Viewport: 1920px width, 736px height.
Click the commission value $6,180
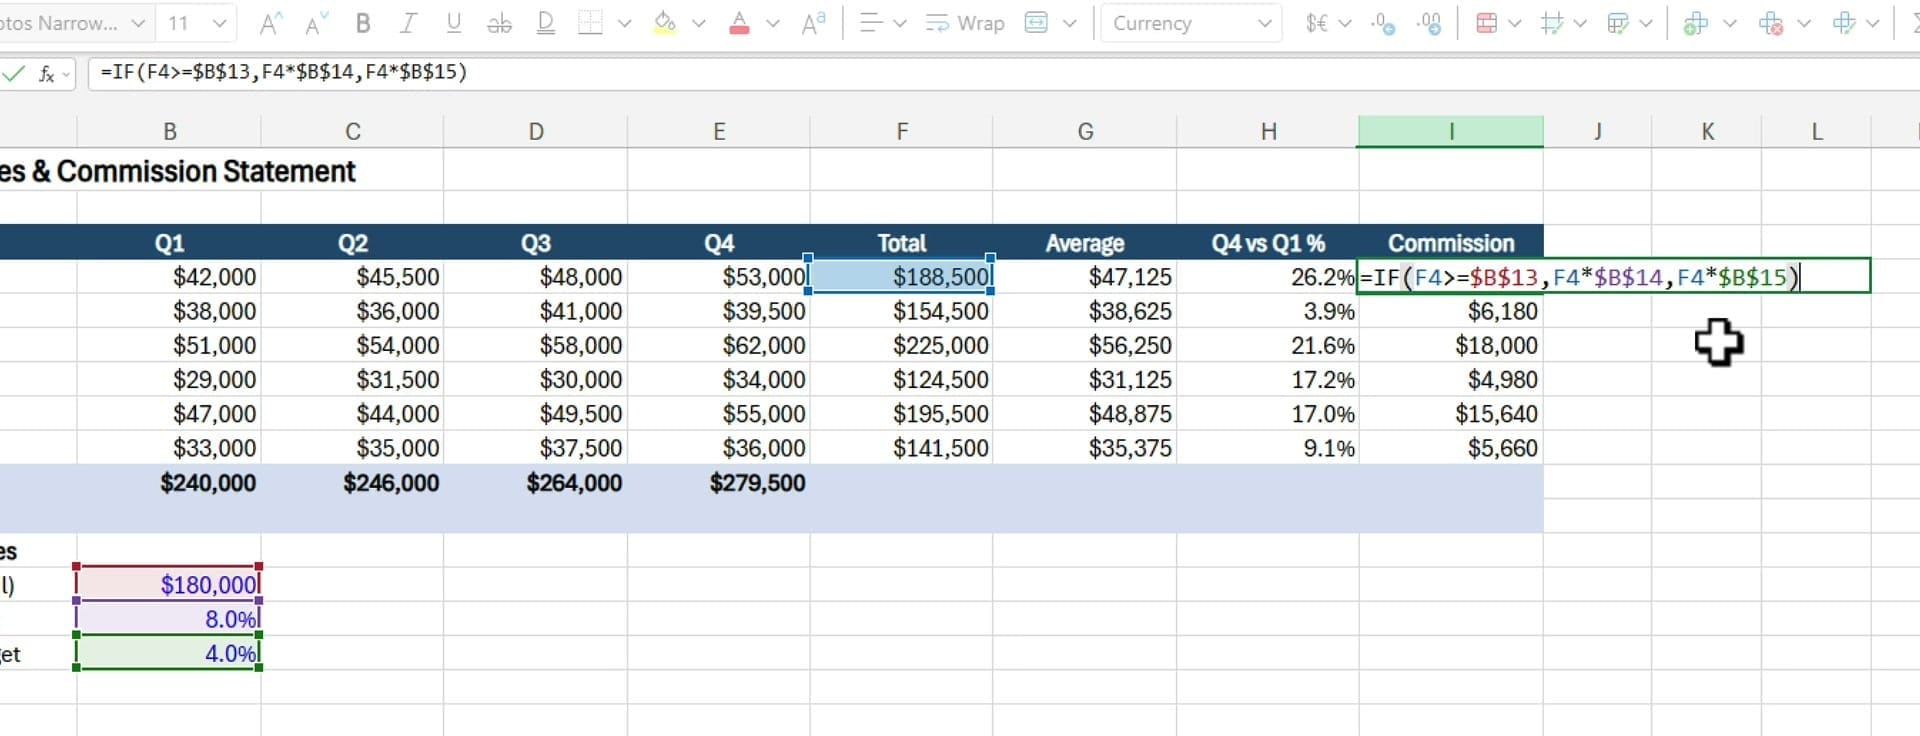point(1451,311)
